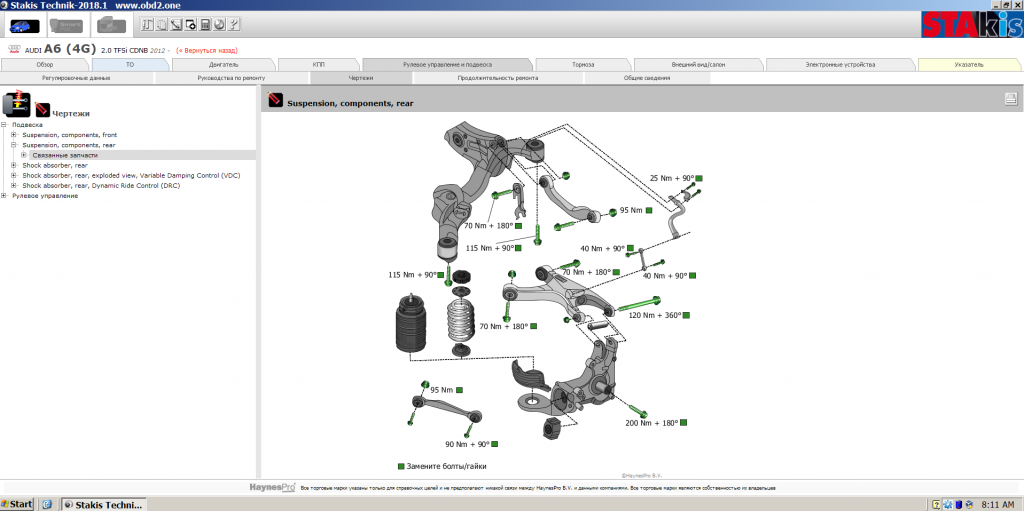Viewport: 1024px width, 511px height.
Task: Click the Start button on taskbar
Action: click(17, 504)
